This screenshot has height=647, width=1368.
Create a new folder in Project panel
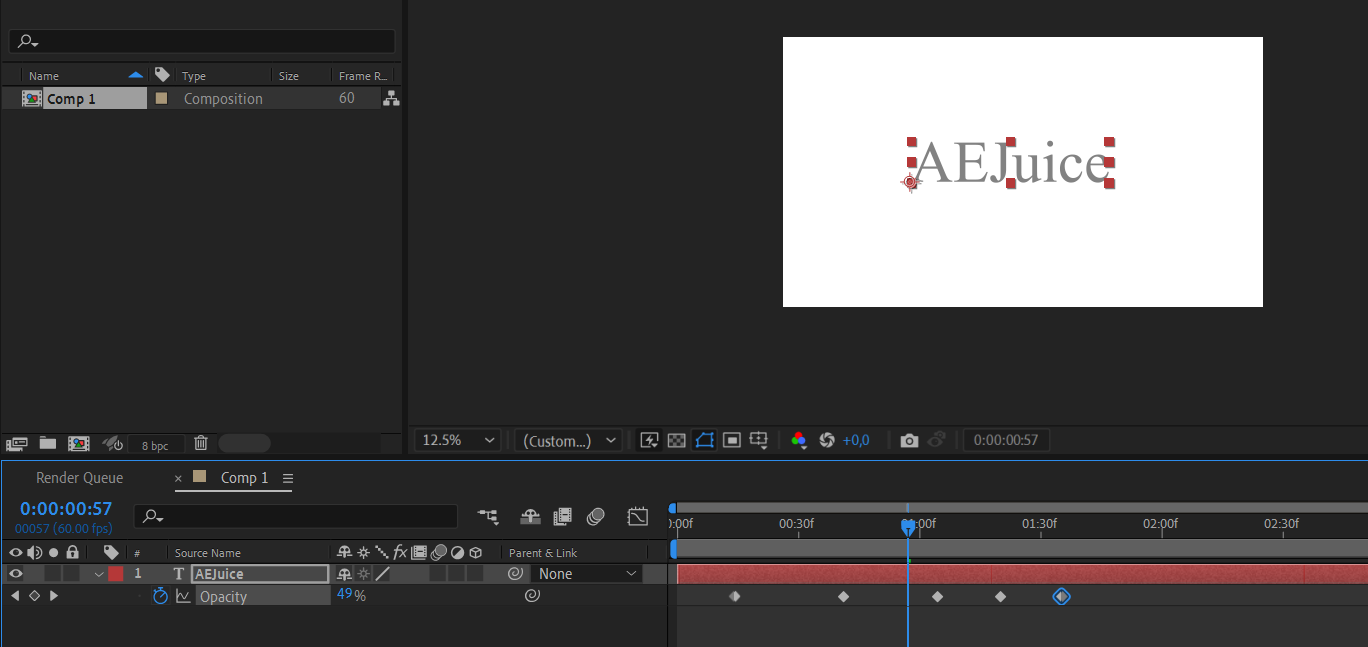(47, 443)
